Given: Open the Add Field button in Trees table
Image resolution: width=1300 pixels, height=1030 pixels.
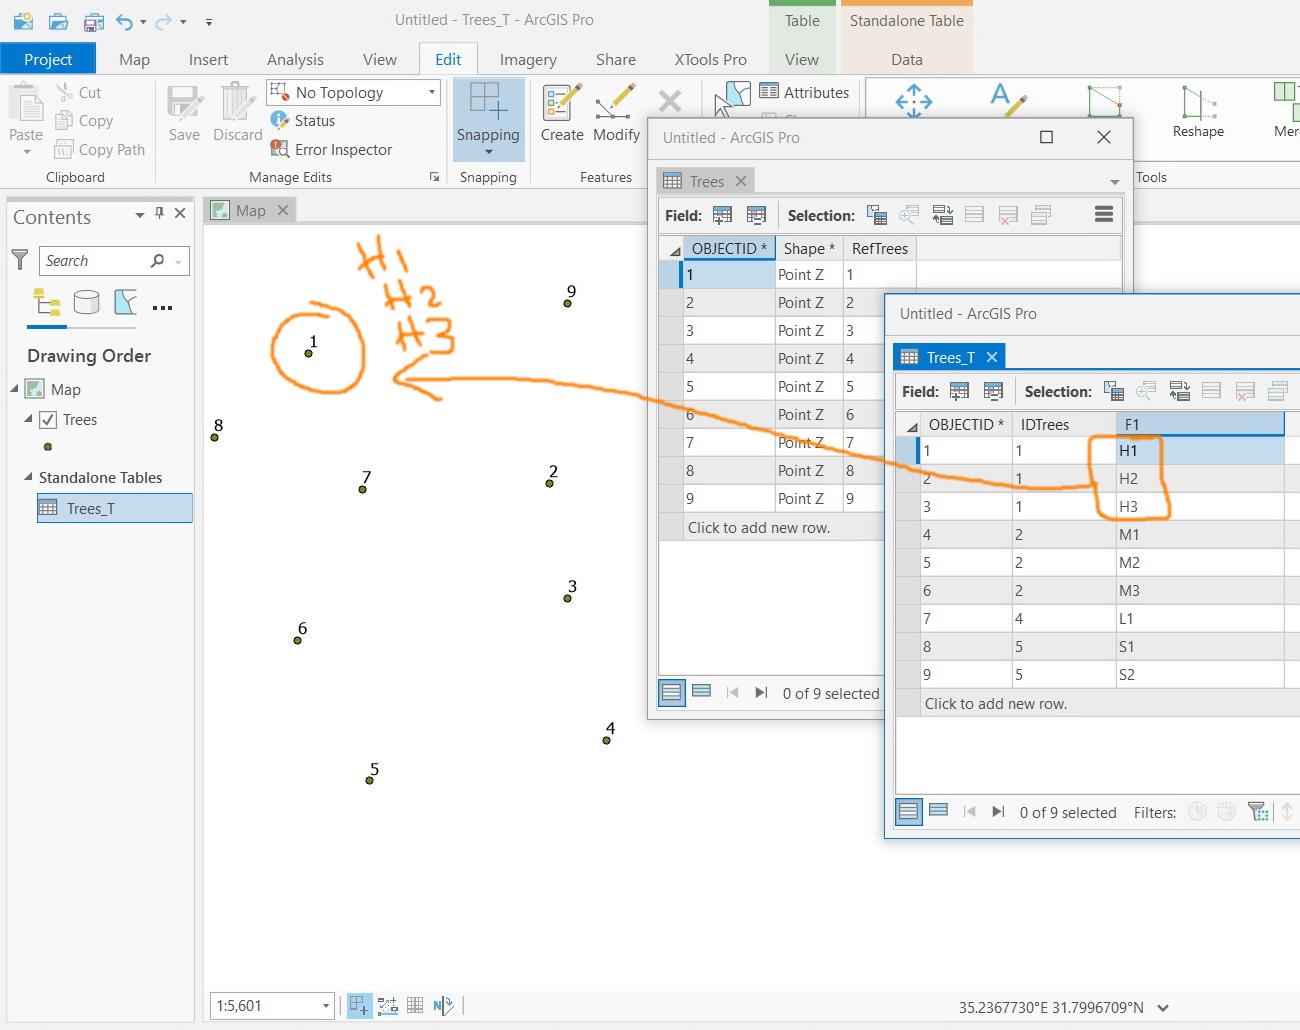Looking at the screenshot, I should point(721,215).
